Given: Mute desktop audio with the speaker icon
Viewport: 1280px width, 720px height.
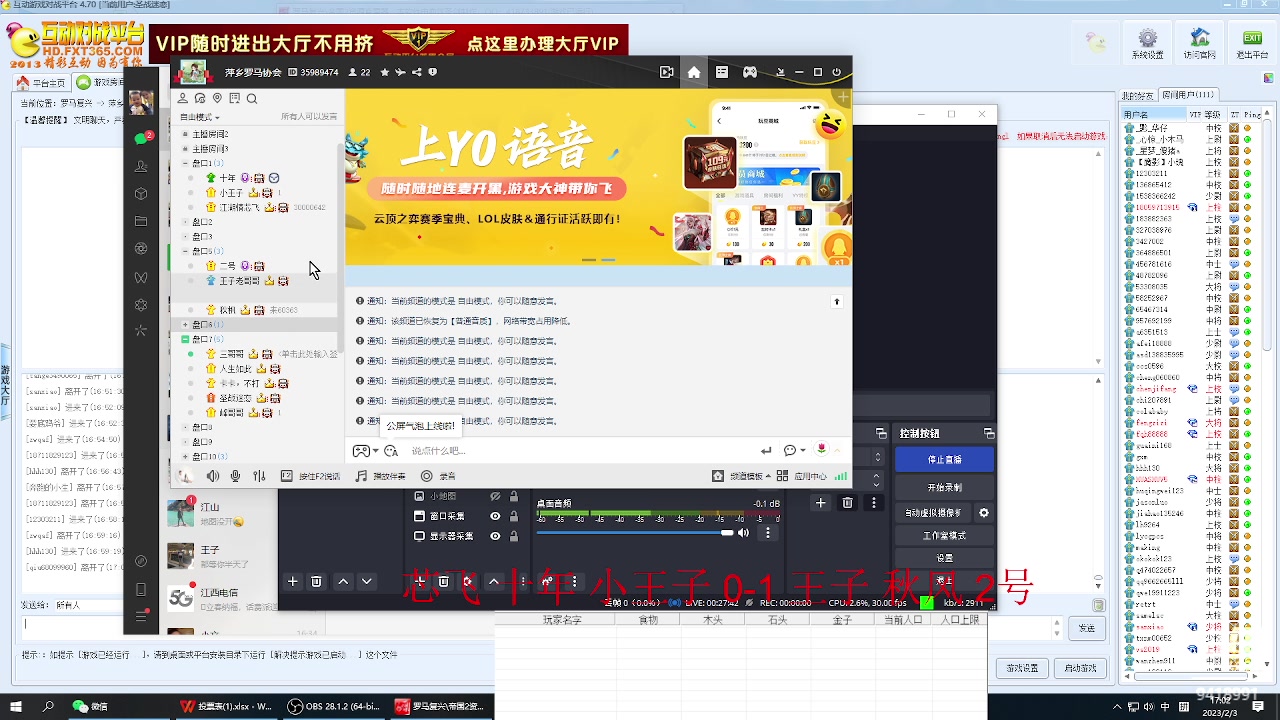Looking at the screenshot, I should pos(744,533).
